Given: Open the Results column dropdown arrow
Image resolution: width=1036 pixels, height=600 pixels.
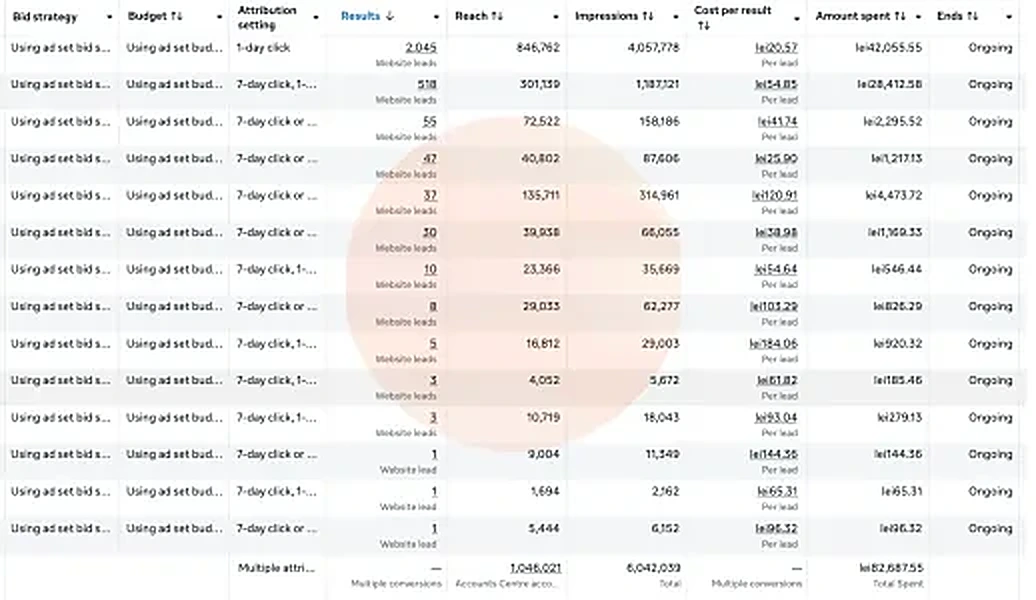Looking at the screenshot, I should 436,17.
